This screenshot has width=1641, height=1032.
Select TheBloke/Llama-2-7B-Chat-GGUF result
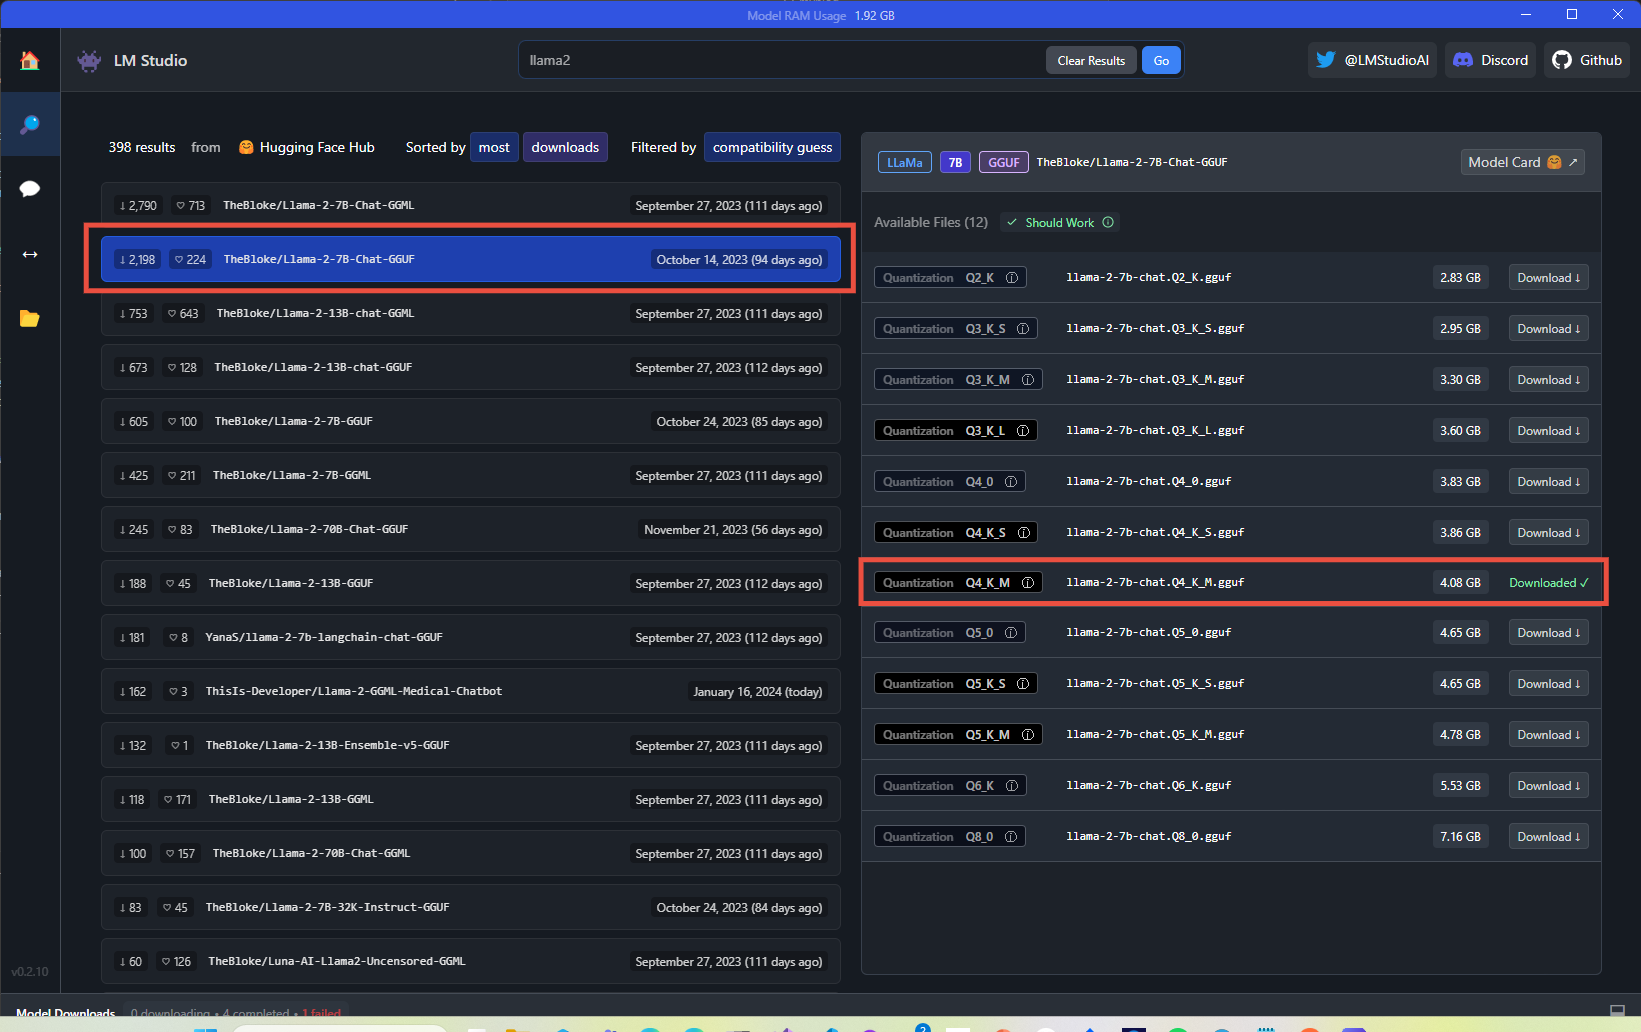pos(471,259)
